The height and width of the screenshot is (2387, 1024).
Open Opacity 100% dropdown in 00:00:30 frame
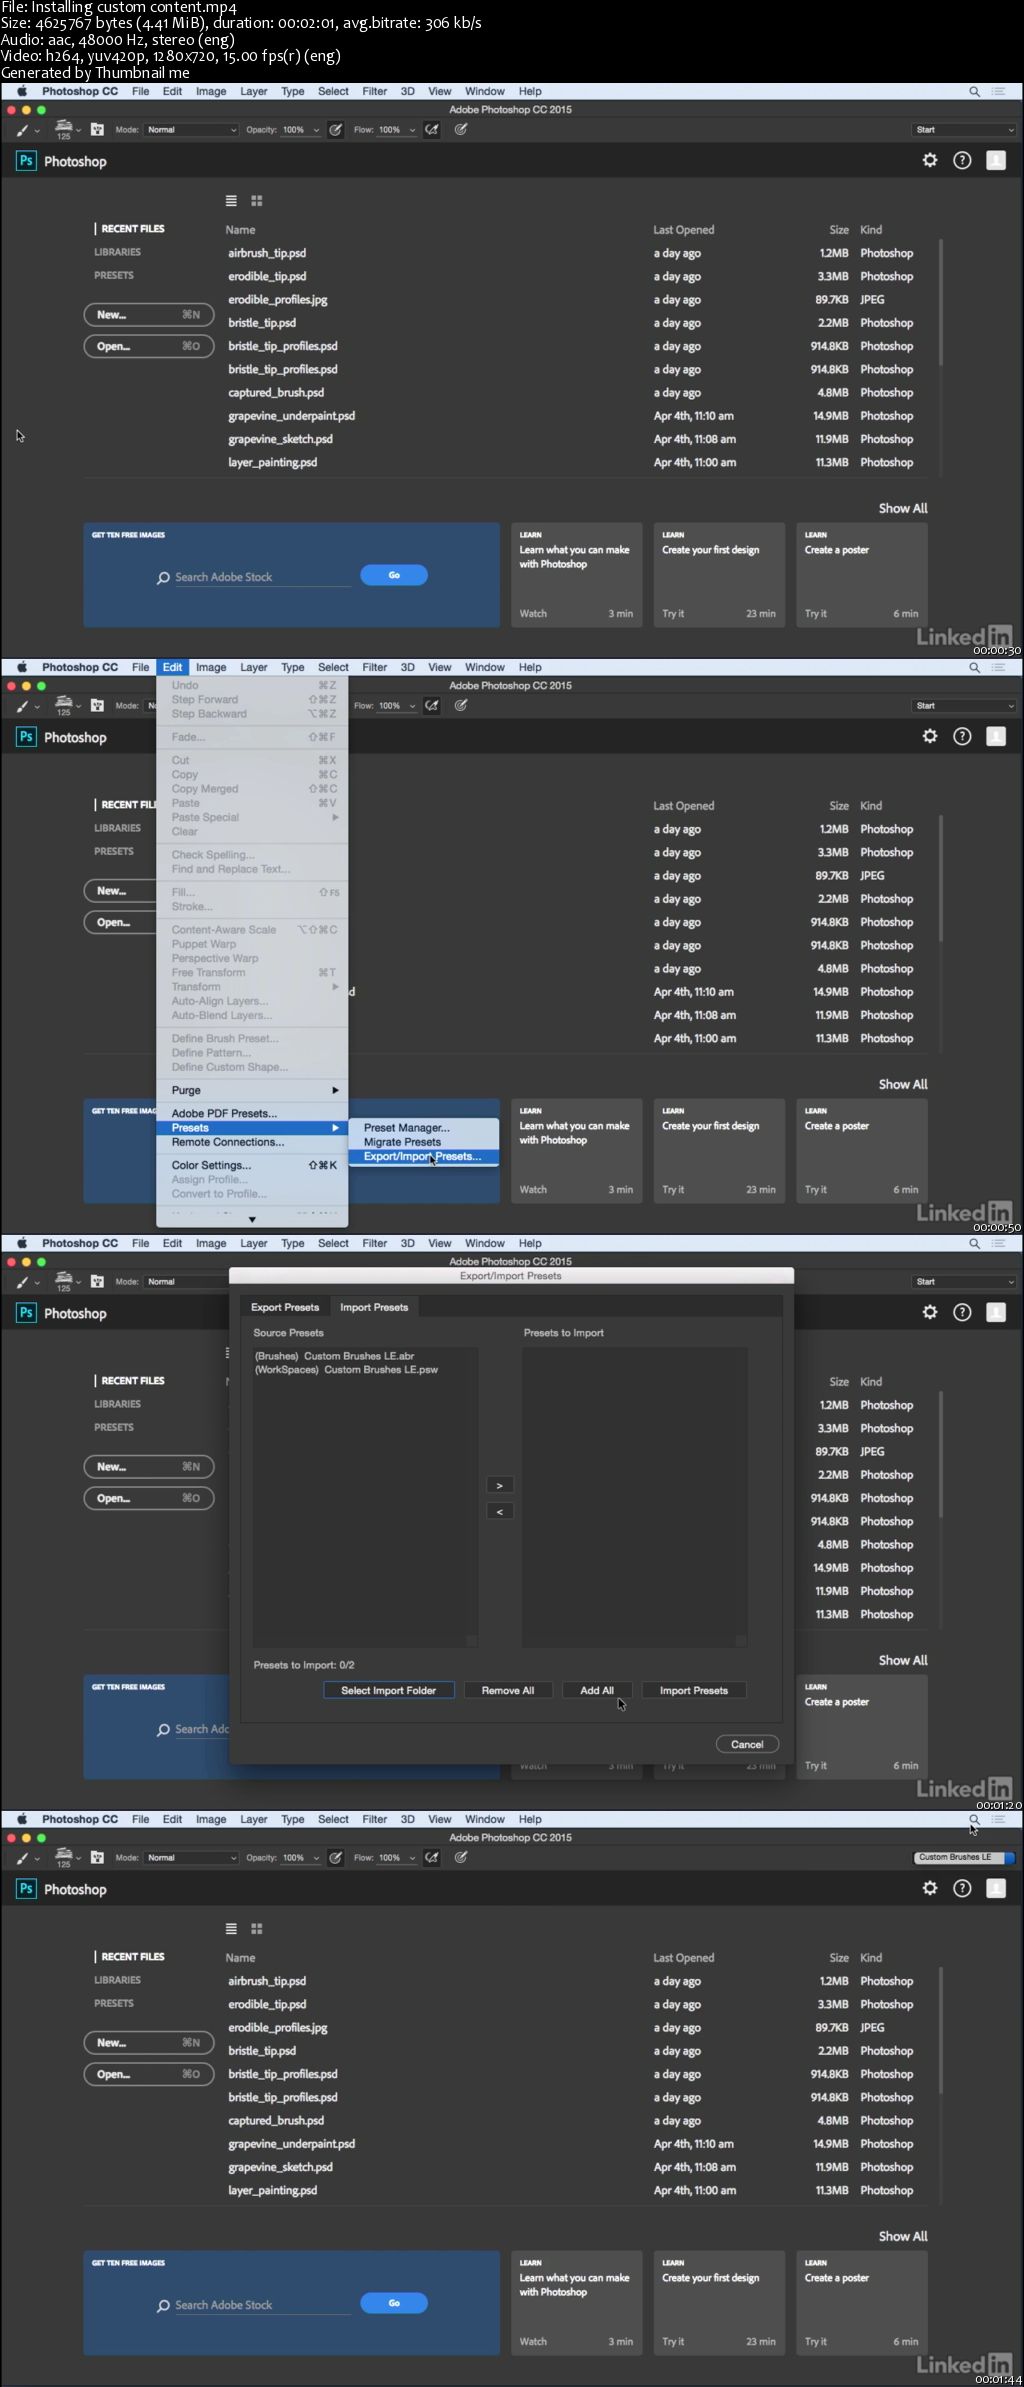pyautogui.click(x=300, y=130)
